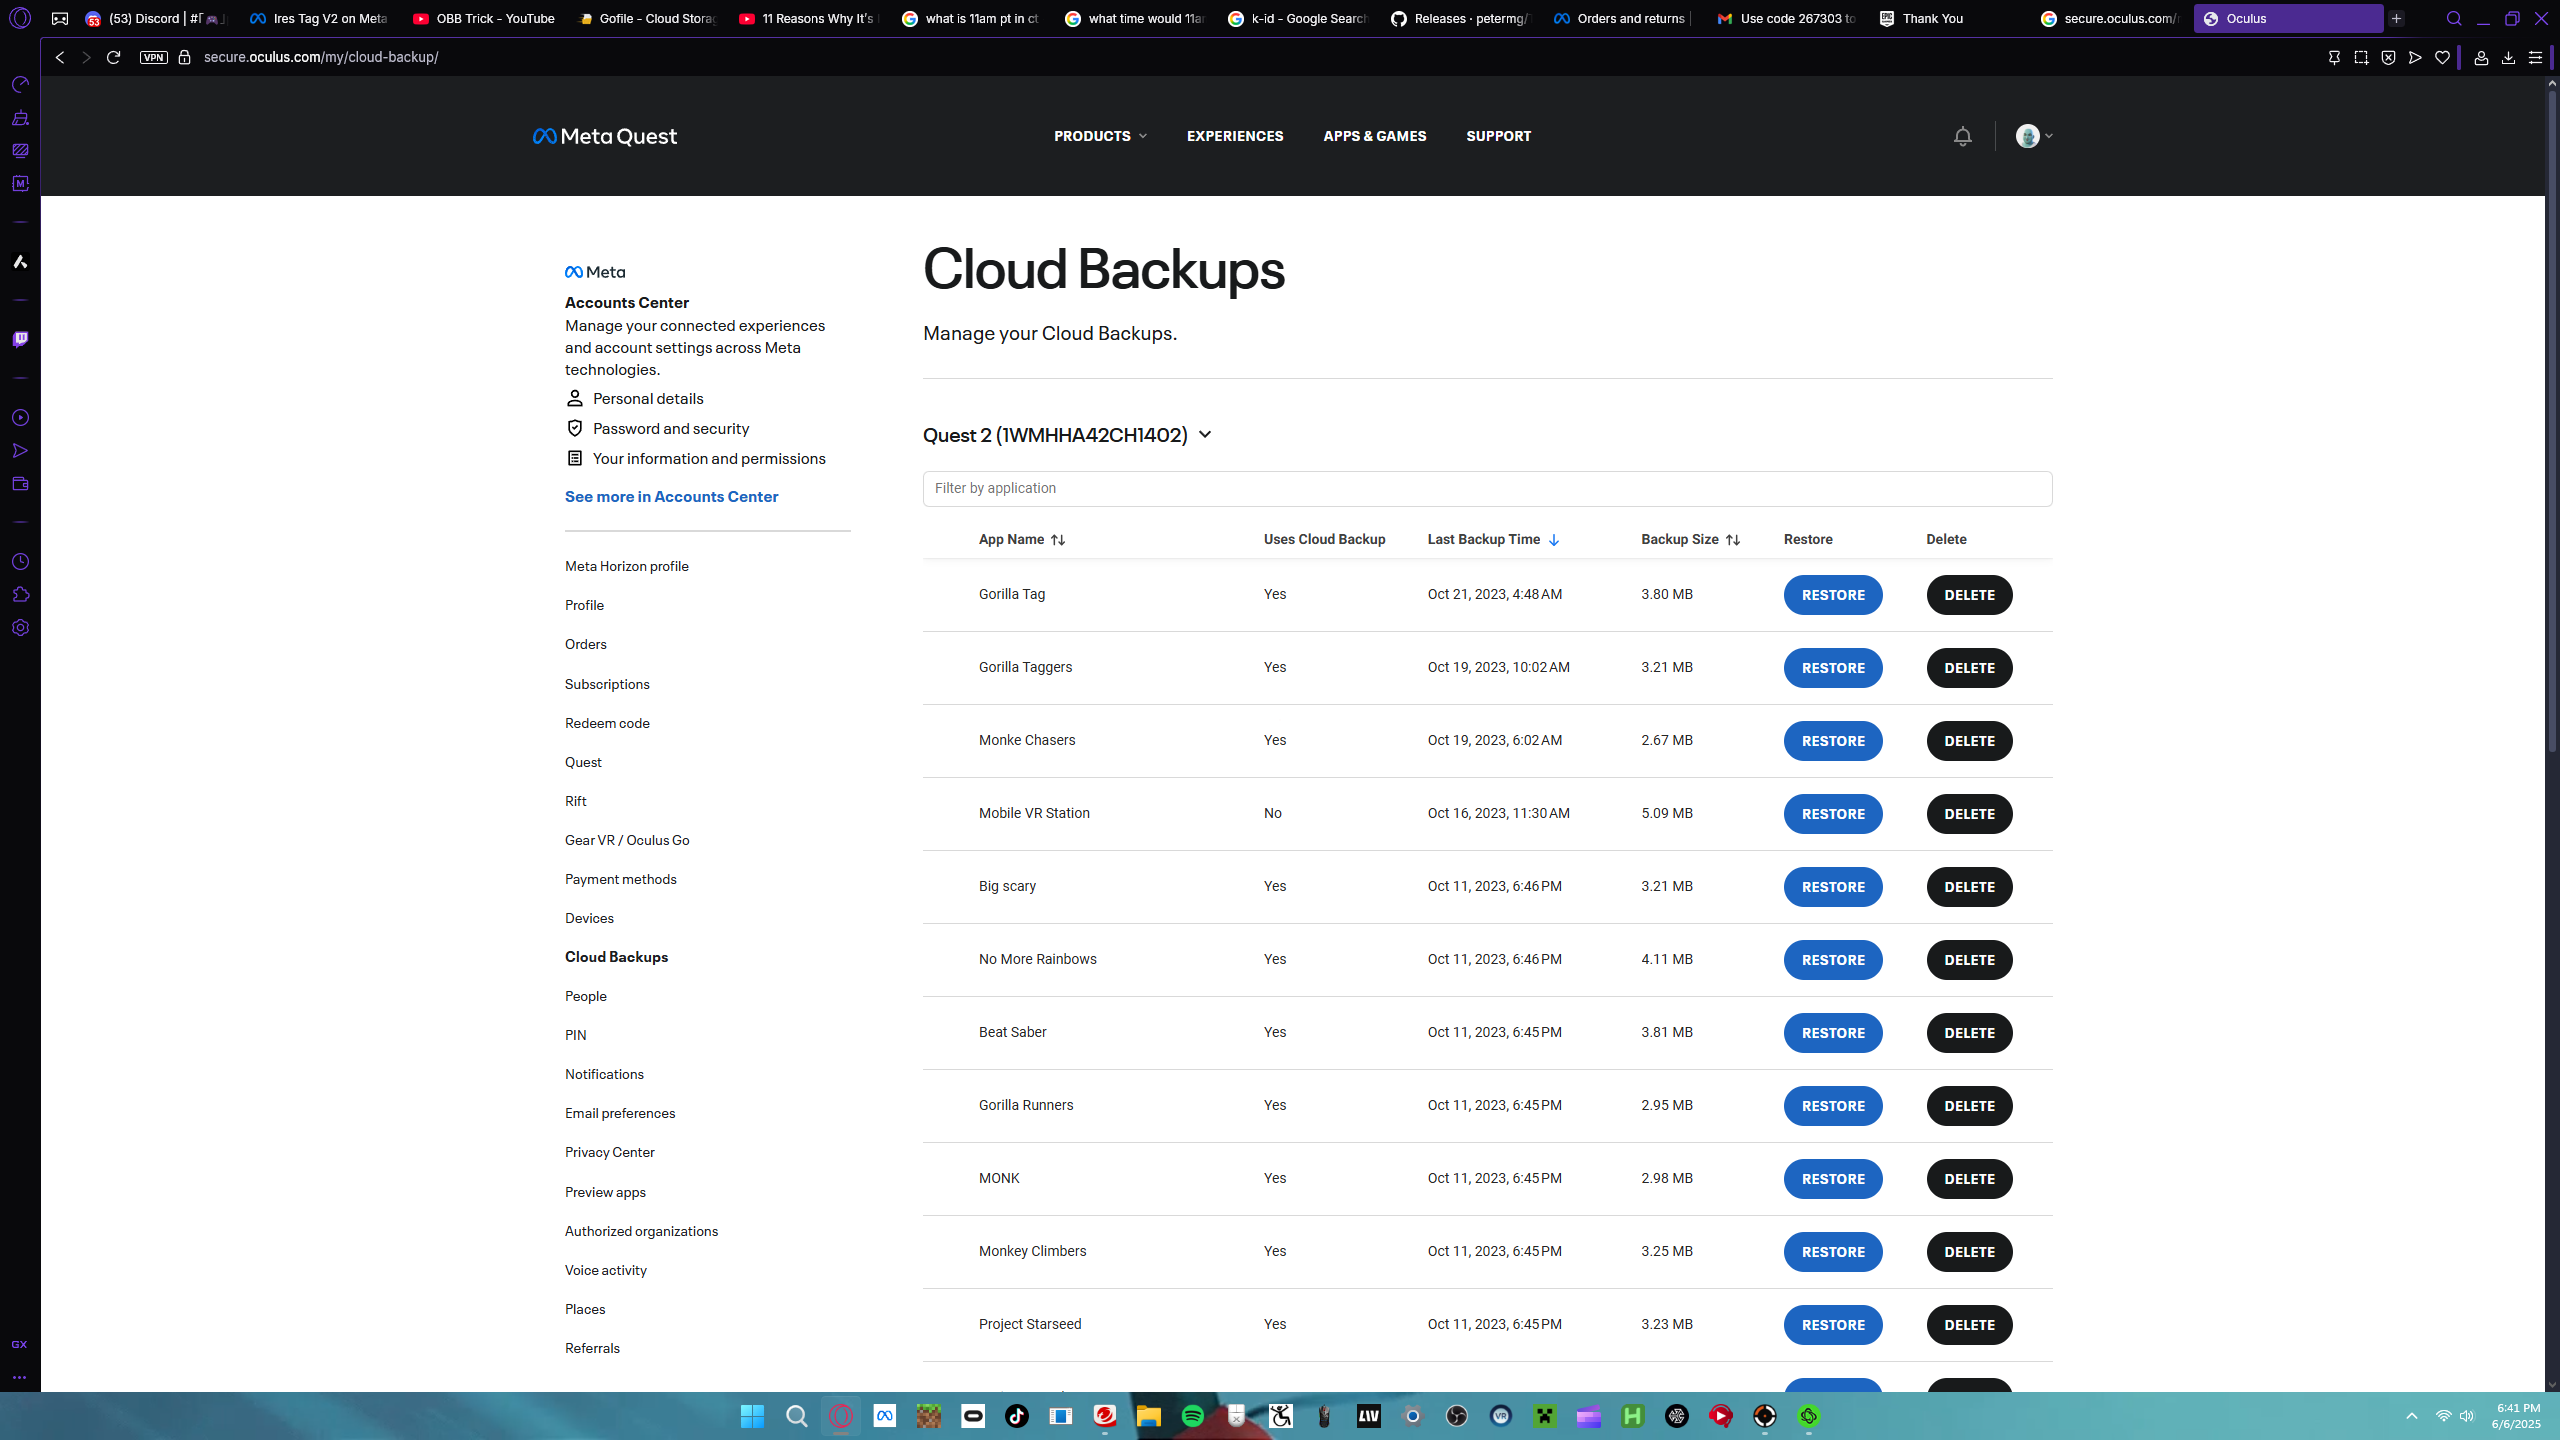The width and height of the screenshot is (2560, 1440).
Task: Switch to Gofile Cloud Storage tab
Action: (647, 18)
